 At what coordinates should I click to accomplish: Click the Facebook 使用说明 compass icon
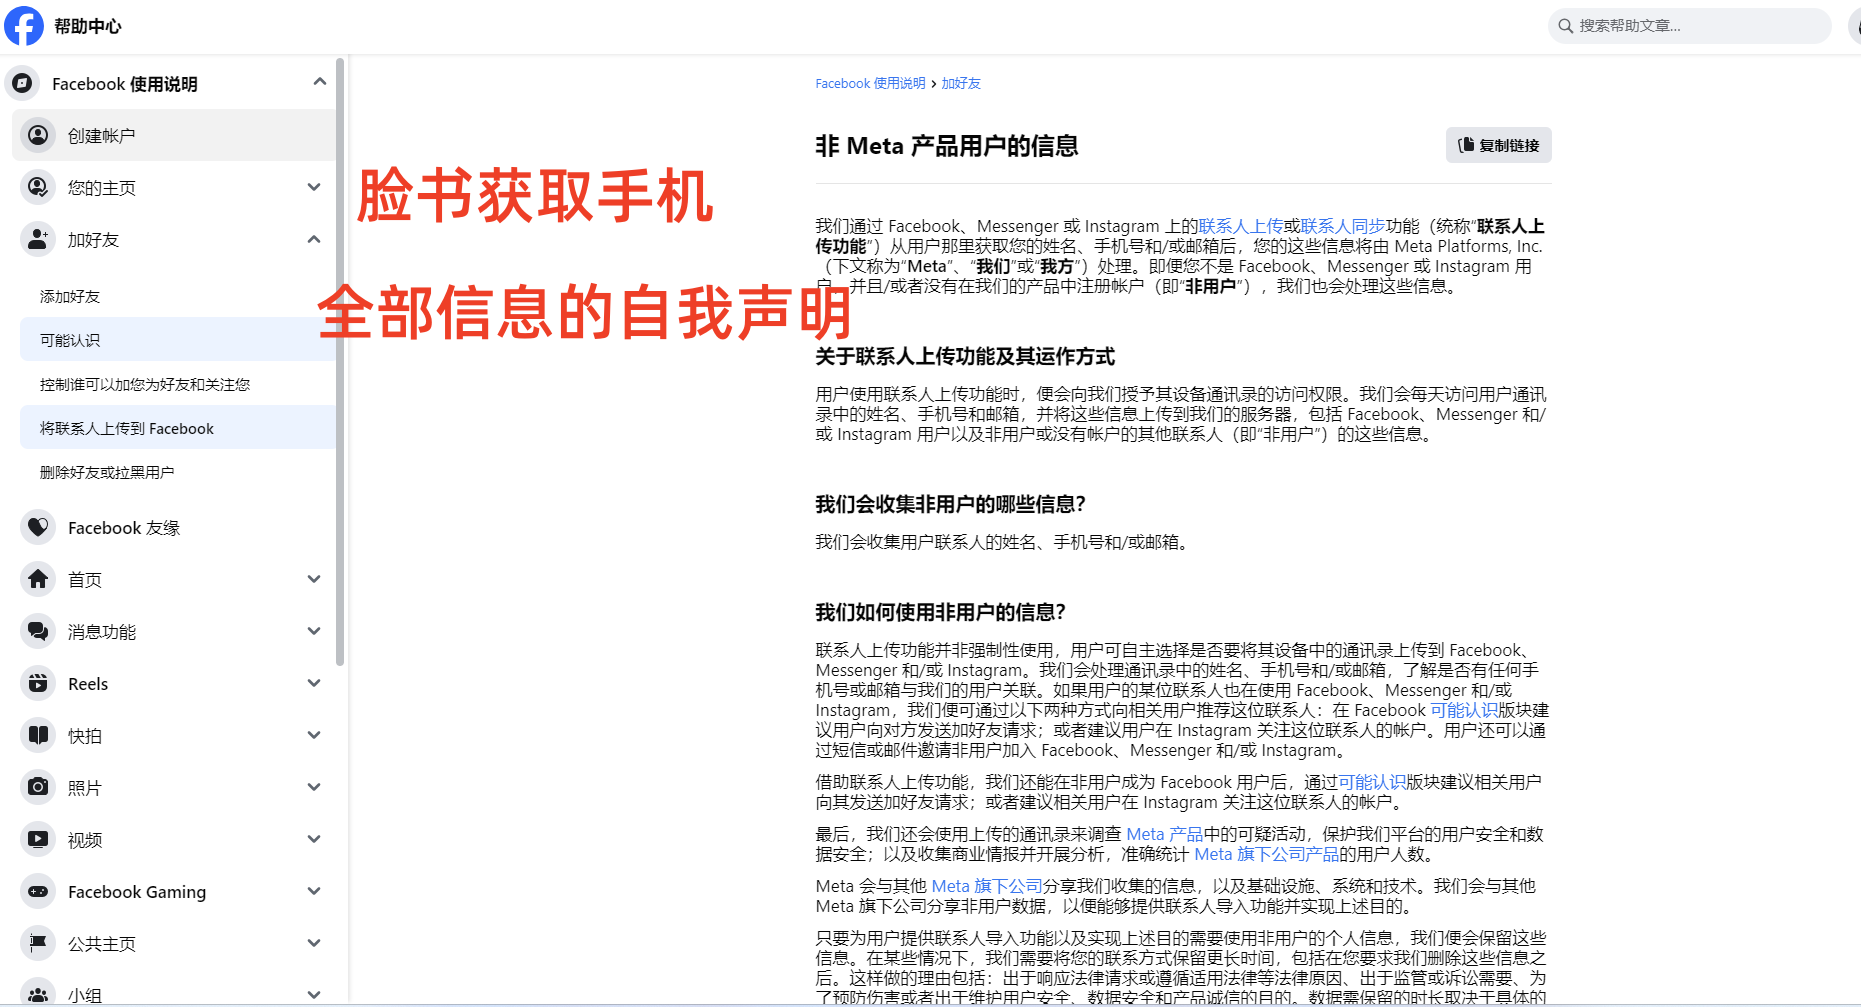tap(22, 83)
